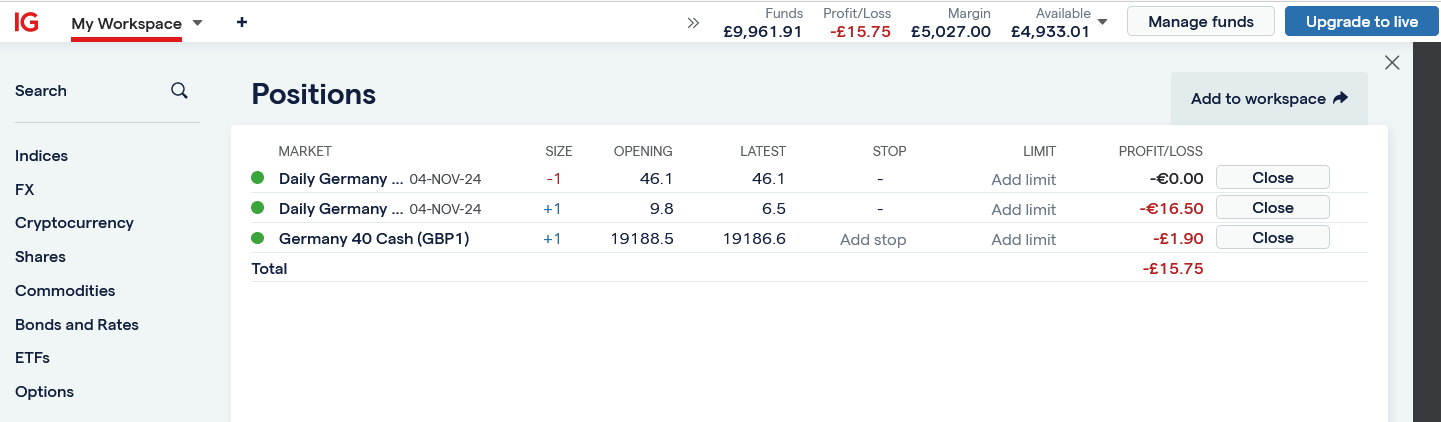The height and width of the screenshot is (422, 1441).
Task: Expand the header with double chevron icon
Action: point(693,22)
